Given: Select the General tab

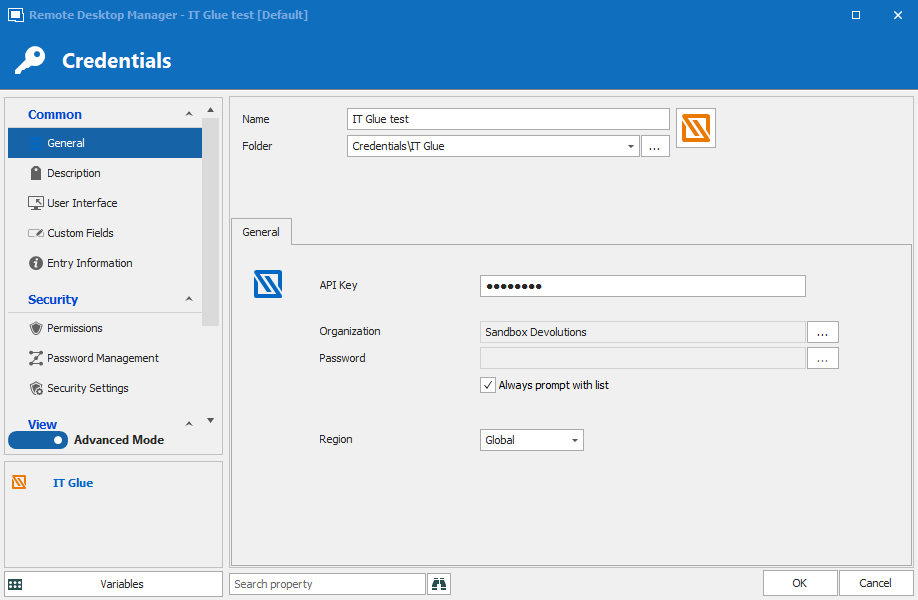Looking at the screenshot, I should [x=261, y=232].
